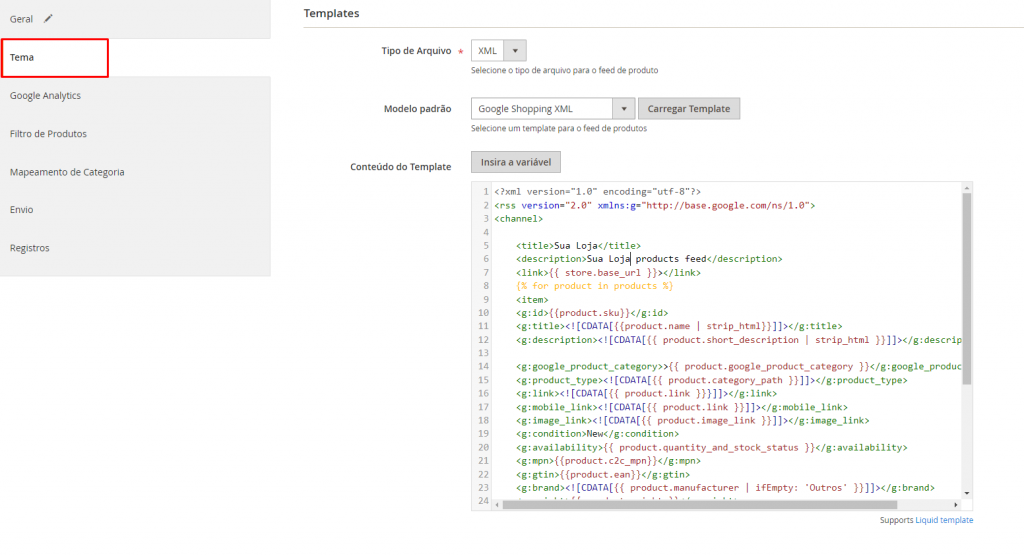The image size is (1024, 556).
Task: Click the <g:condition>New line
Action: 597,434
